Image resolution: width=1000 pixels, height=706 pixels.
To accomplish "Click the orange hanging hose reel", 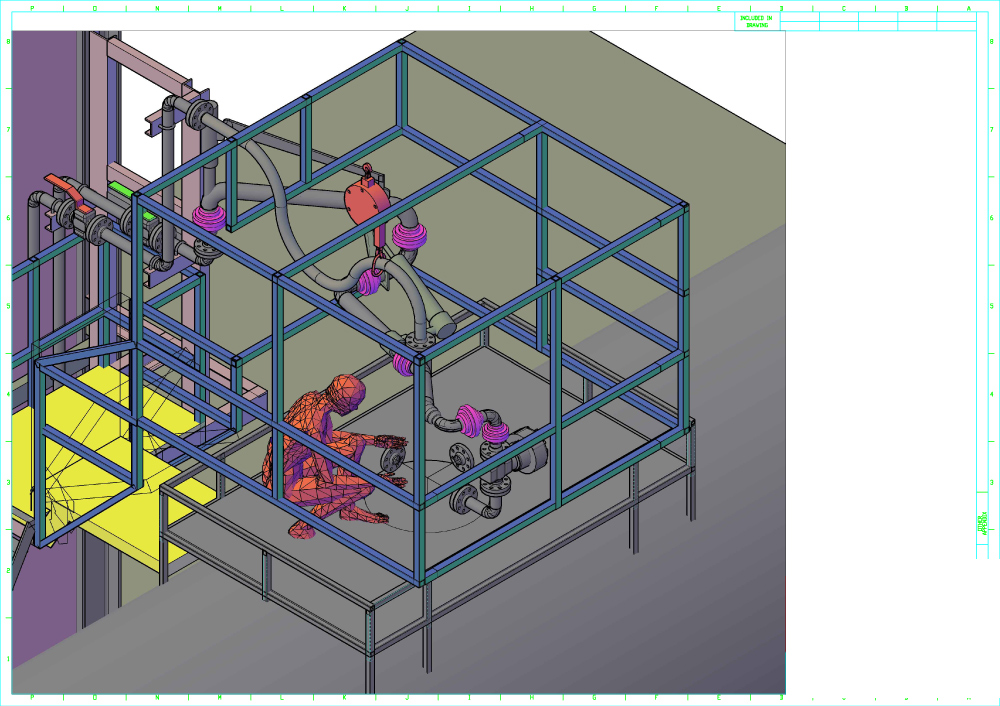I will coord(363,200).
